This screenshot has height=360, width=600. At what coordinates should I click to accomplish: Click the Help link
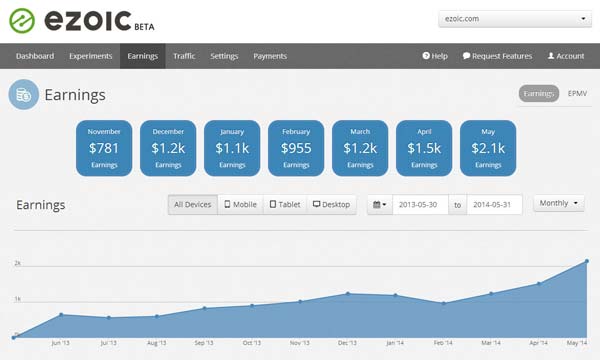435,56
